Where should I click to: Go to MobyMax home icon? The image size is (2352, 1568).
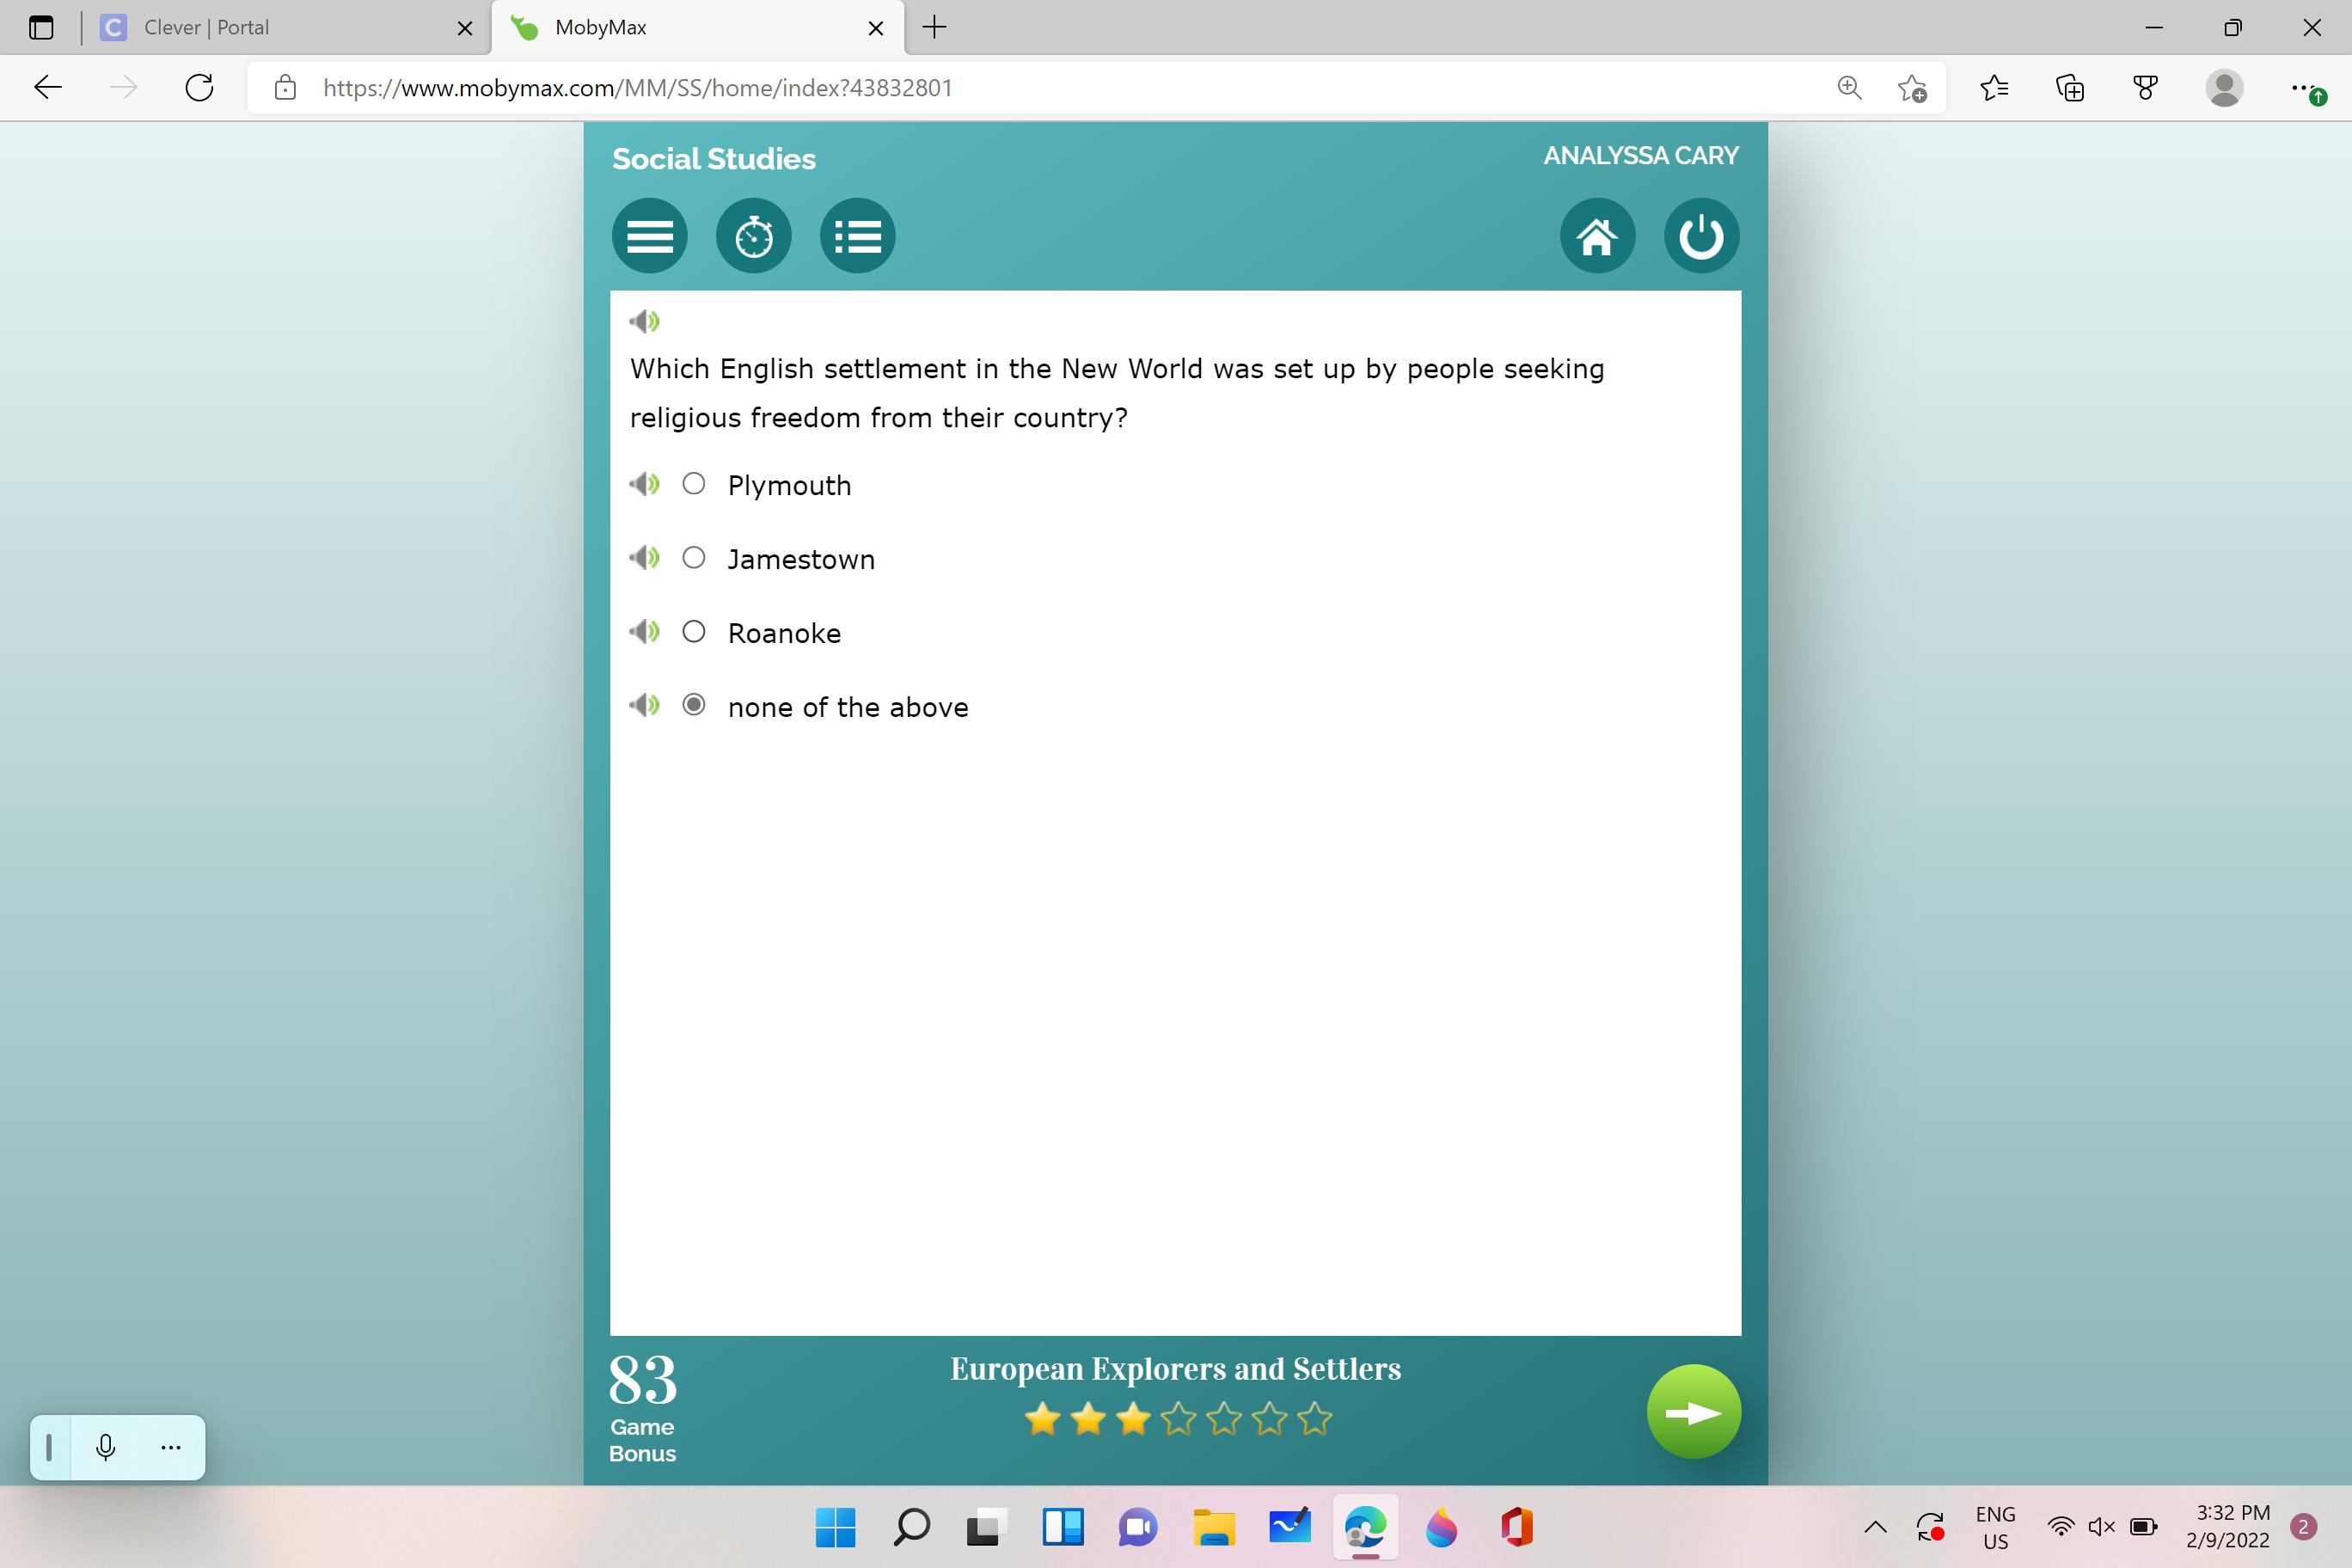(x=1597, y=236)
